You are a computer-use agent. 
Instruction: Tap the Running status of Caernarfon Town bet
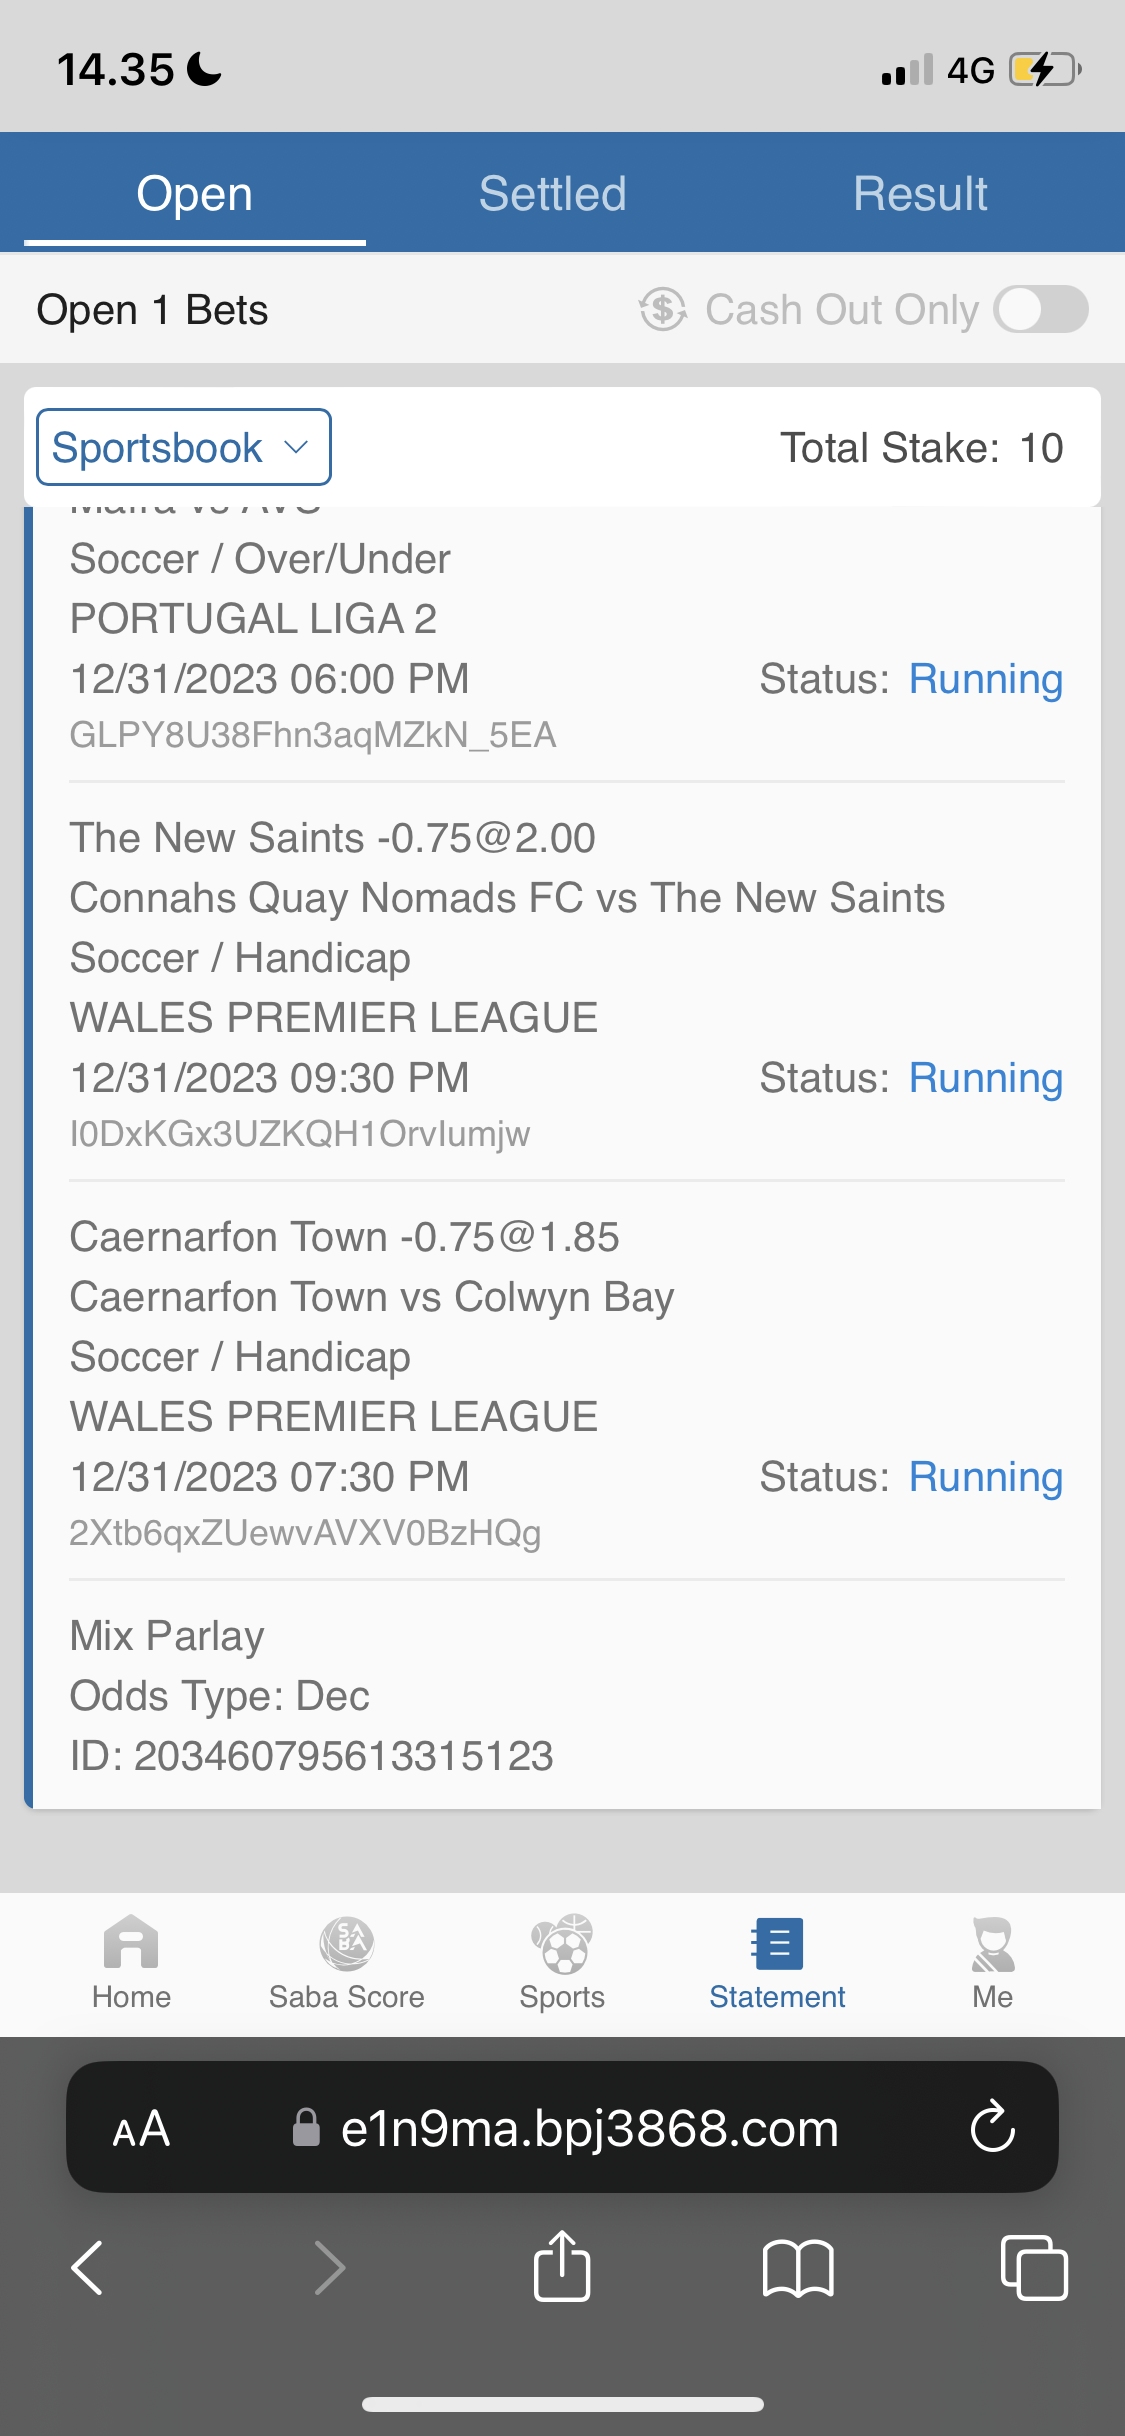click(x=985, y=1477)
